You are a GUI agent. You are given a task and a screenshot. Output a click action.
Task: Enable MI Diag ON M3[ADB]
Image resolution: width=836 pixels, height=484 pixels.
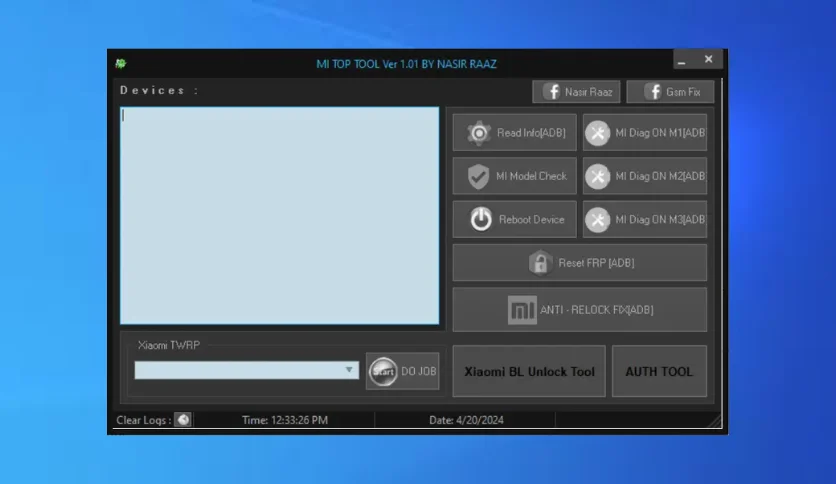[x=645, y=219]
